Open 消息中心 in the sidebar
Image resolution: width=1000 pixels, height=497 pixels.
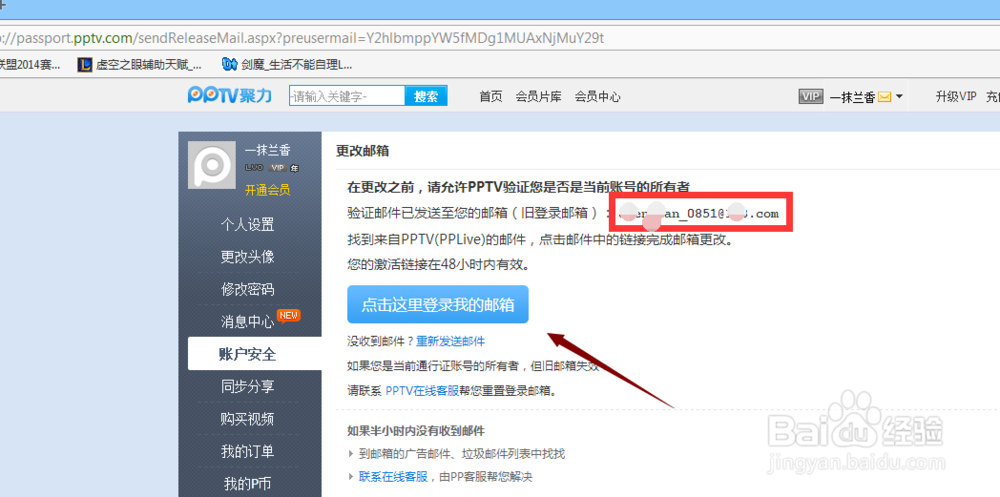247,322
